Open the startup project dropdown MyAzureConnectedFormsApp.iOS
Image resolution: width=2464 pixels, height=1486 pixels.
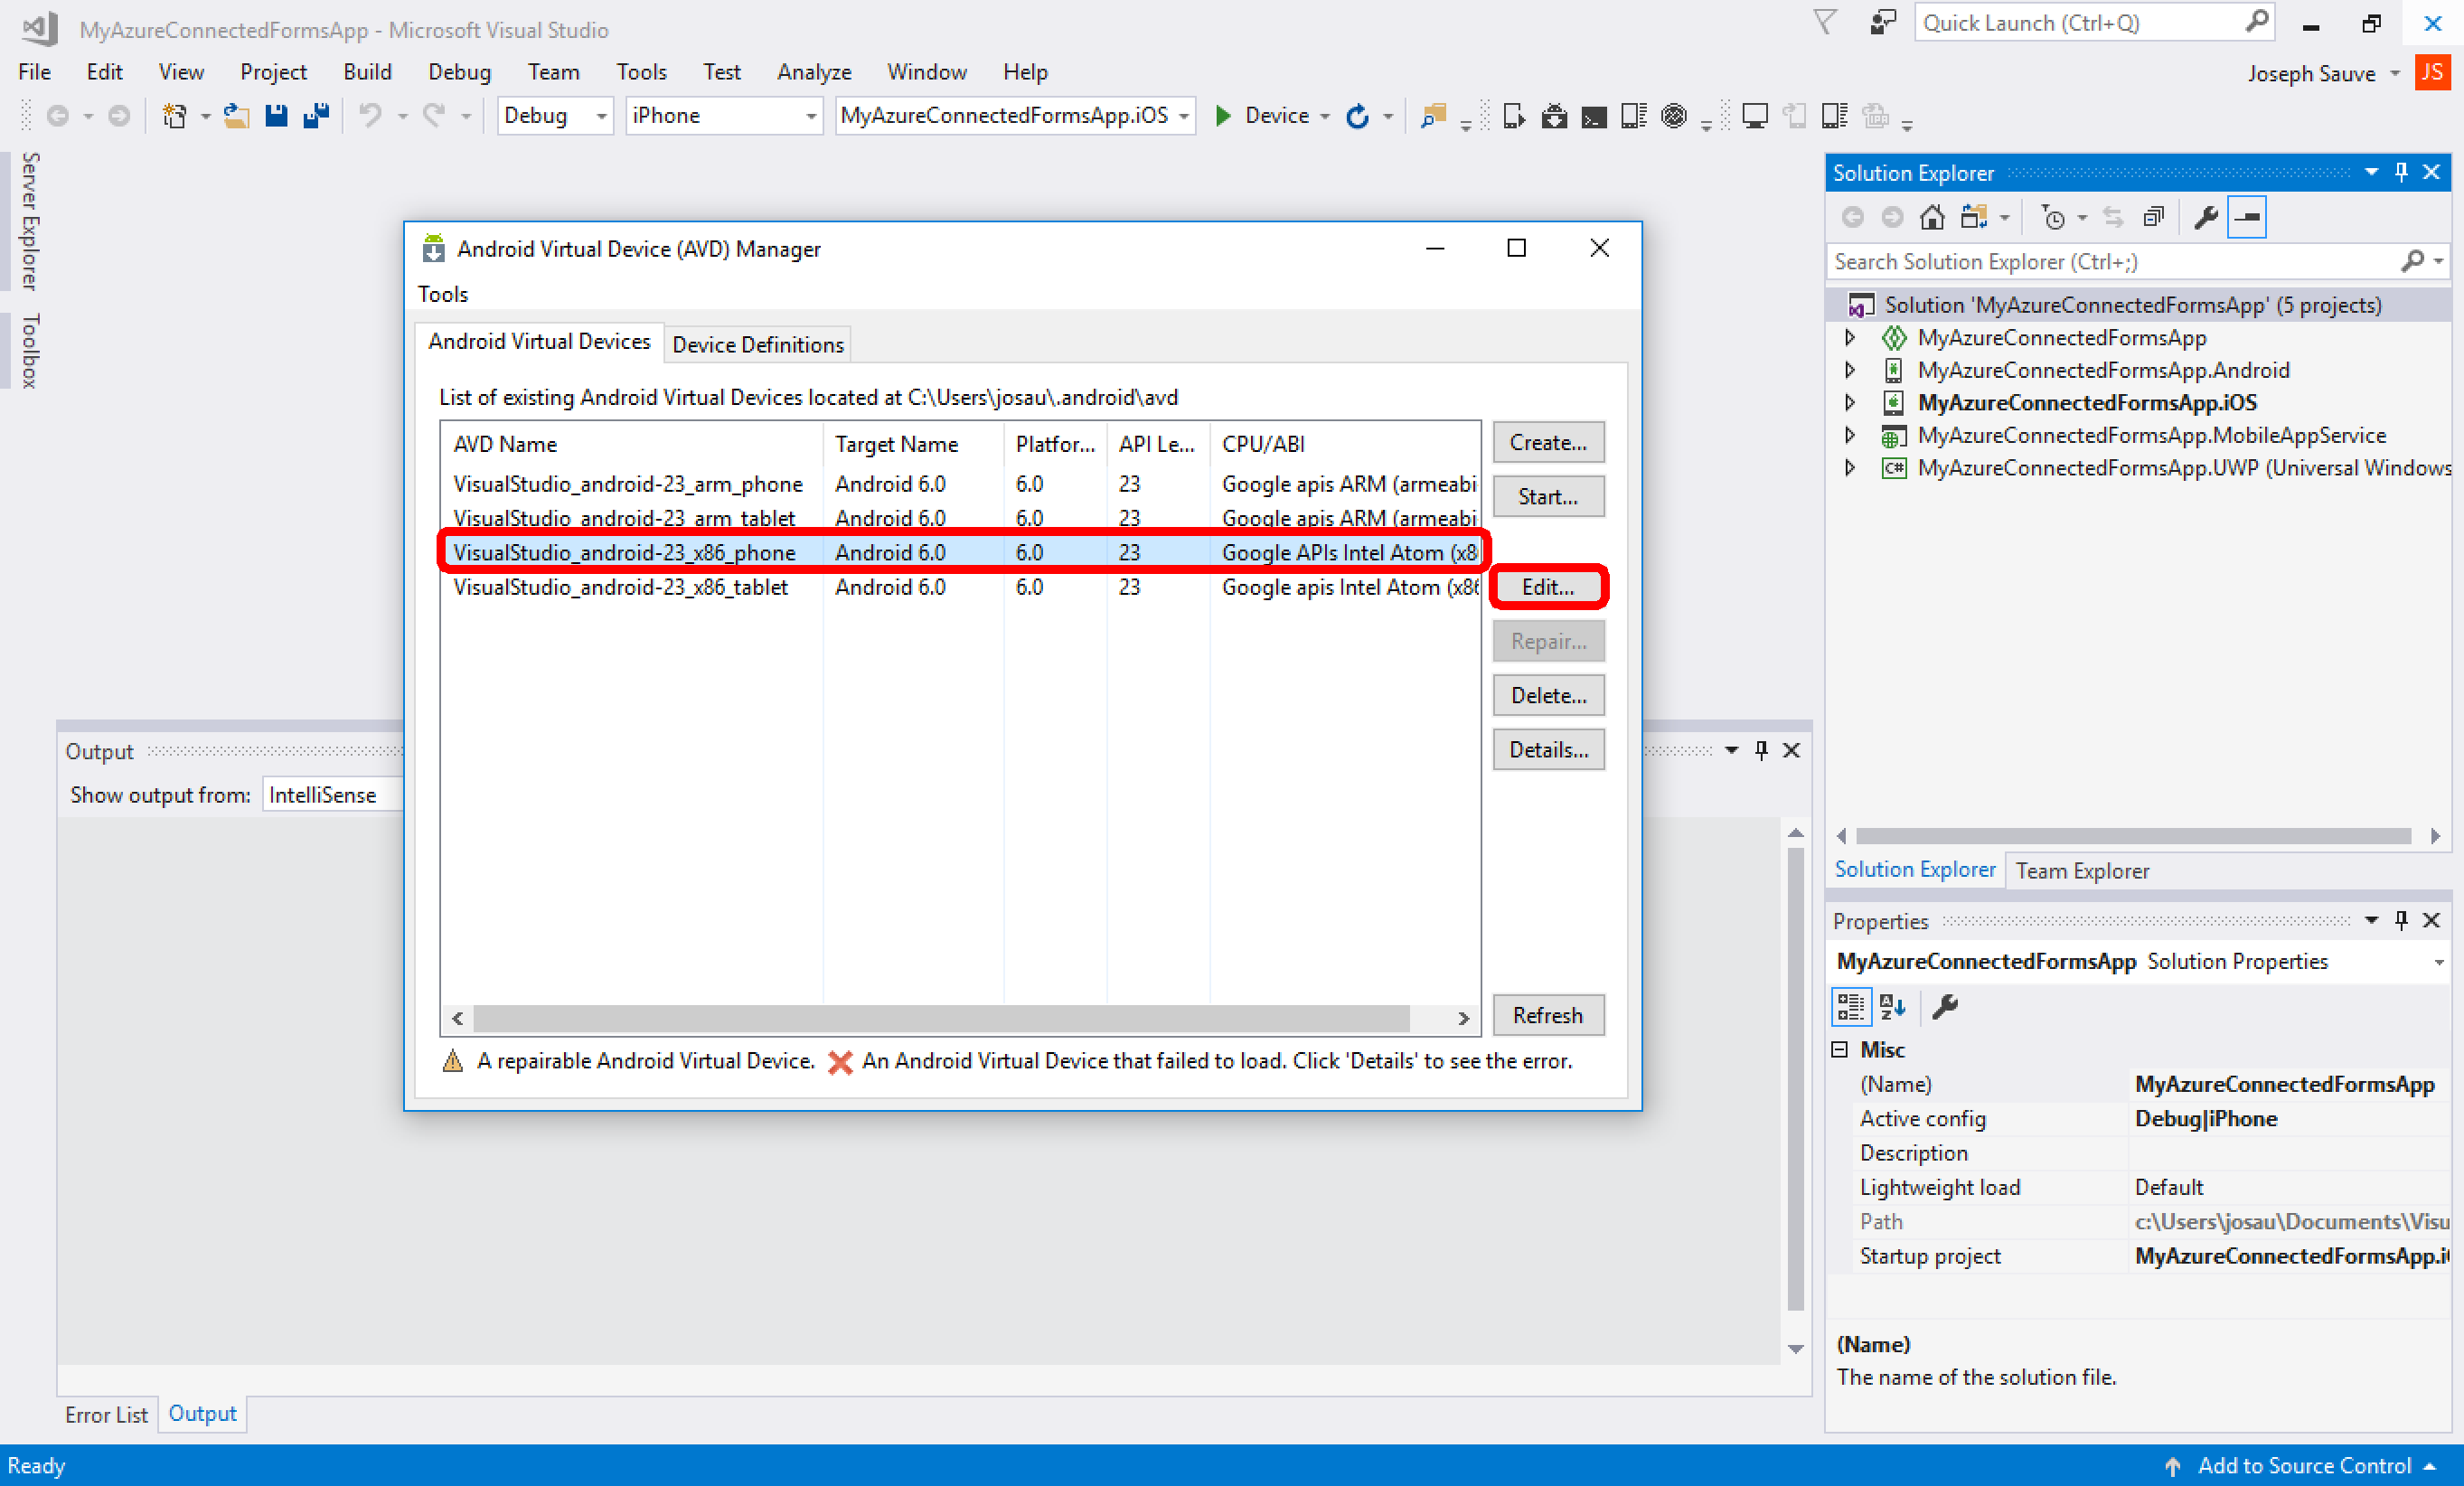(1015, 116)
